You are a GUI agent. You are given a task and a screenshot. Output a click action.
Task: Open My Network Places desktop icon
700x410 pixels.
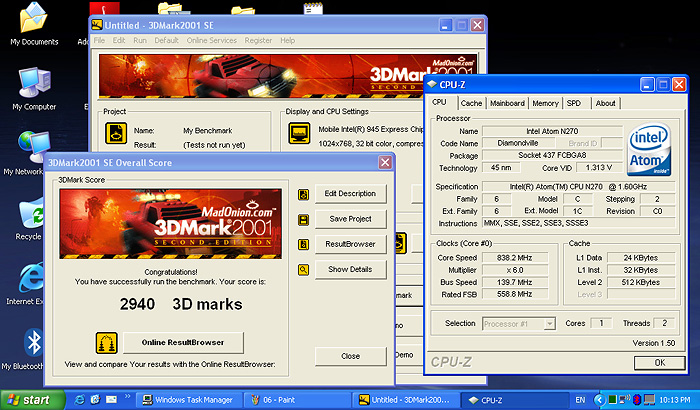pos(28,153)
